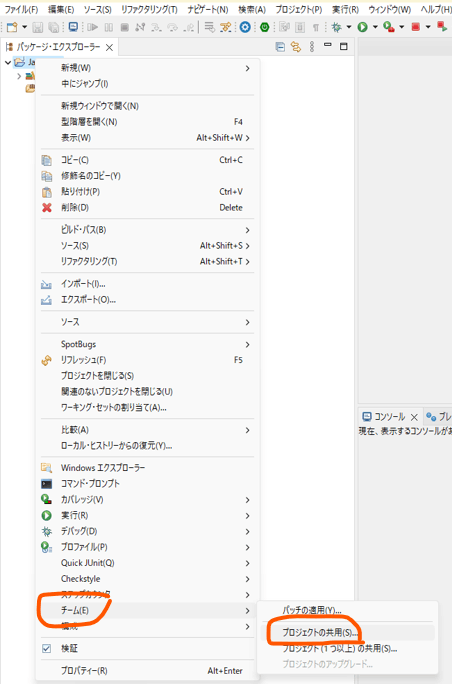
Task: Open dropdown arrow next to Run icon
Action: coord(375,27)
